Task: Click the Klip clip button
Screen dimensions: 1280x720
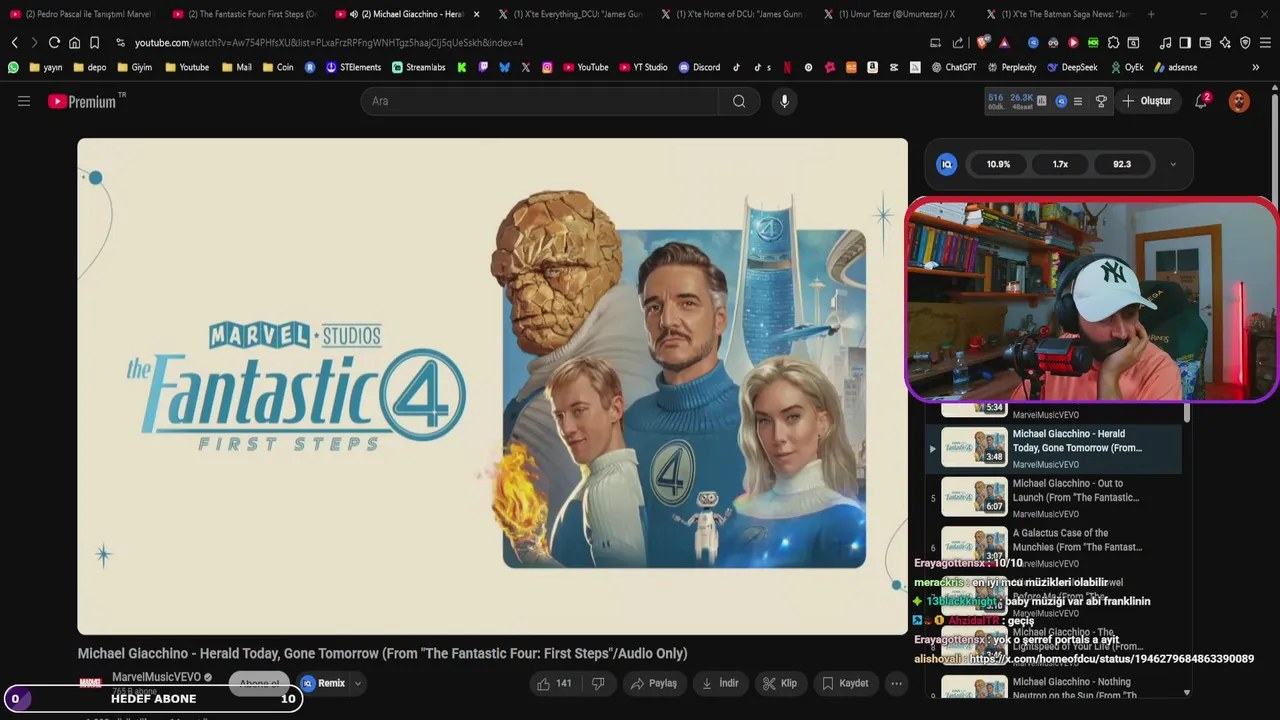Action: 780,683
